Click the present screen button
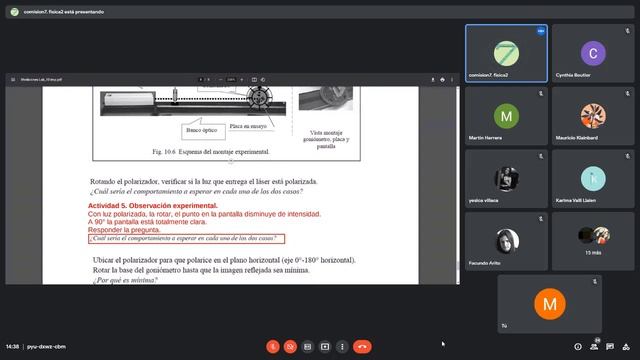The width and height of the screenshot is (640, 360). [x=325, y=347]
